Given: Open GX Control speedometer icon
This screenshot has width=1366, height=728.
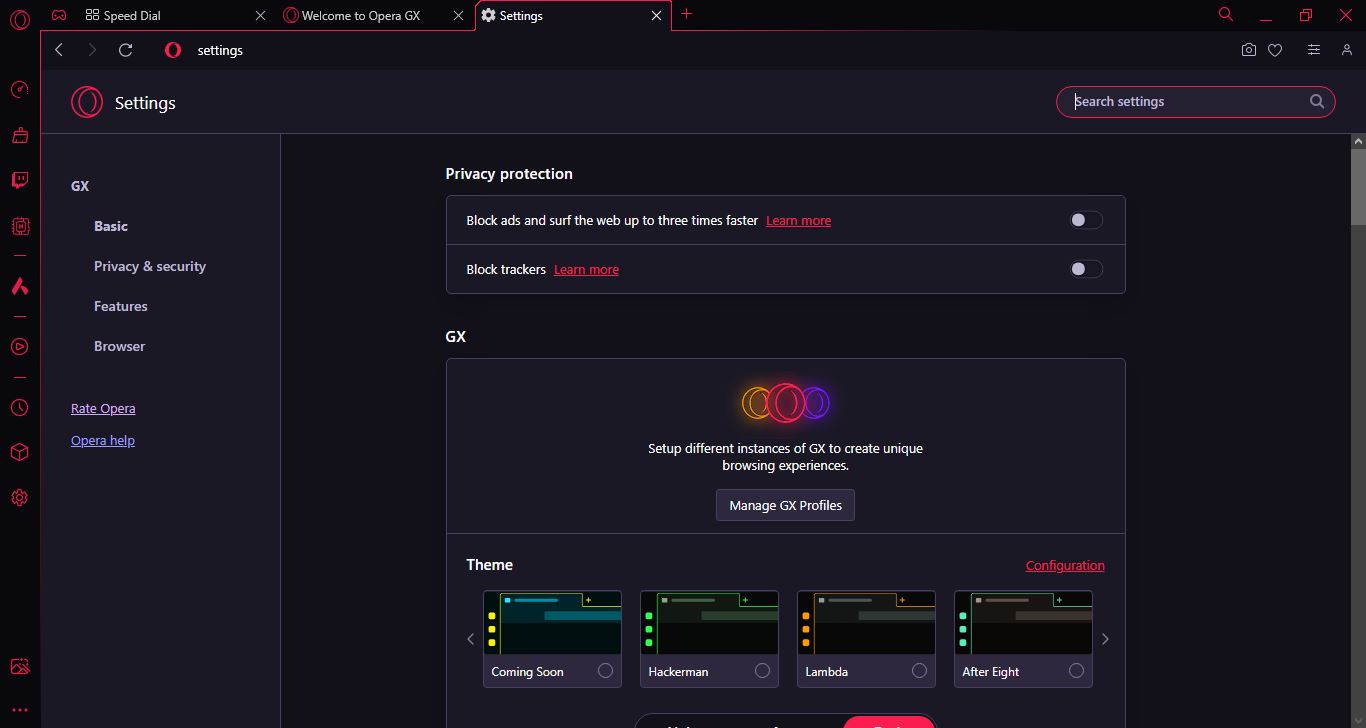Looking at the screenshot, I should click(x=19, y=90).
